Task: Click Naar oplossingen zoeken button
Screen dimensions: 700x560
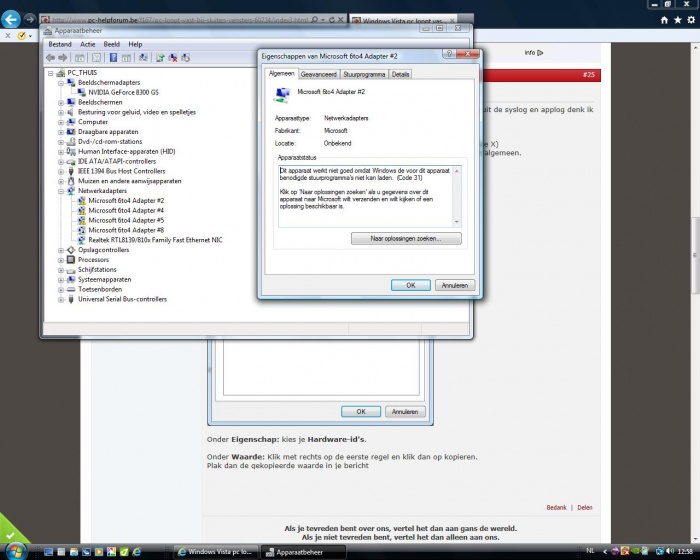Action: click(406, 238)
